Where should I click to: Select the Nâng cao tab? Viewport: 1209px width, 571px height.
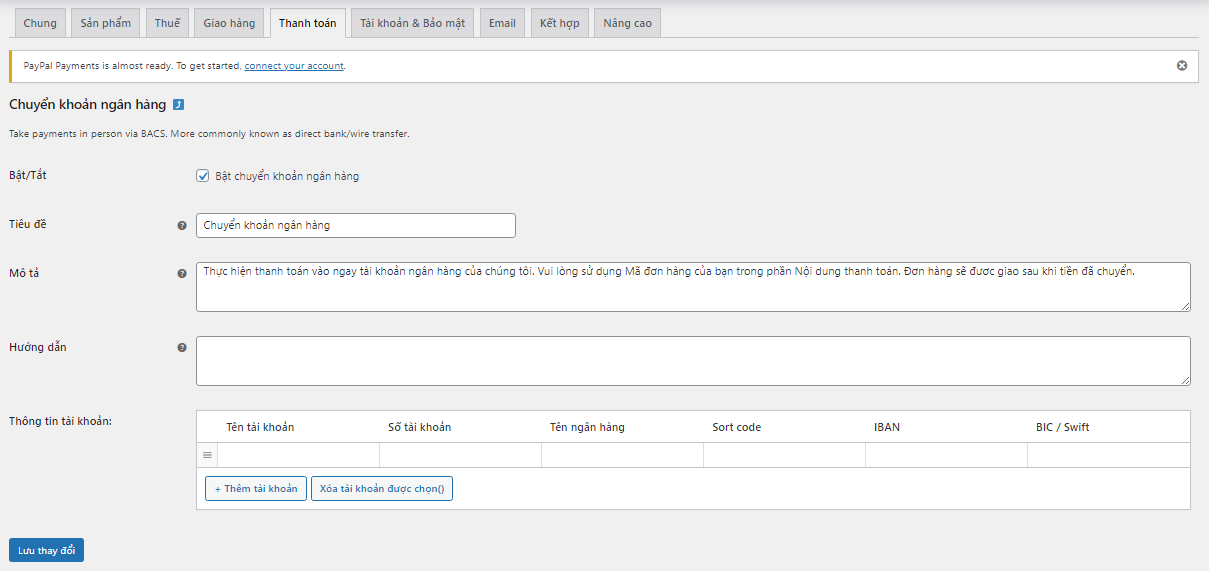(x=627, y=23)
